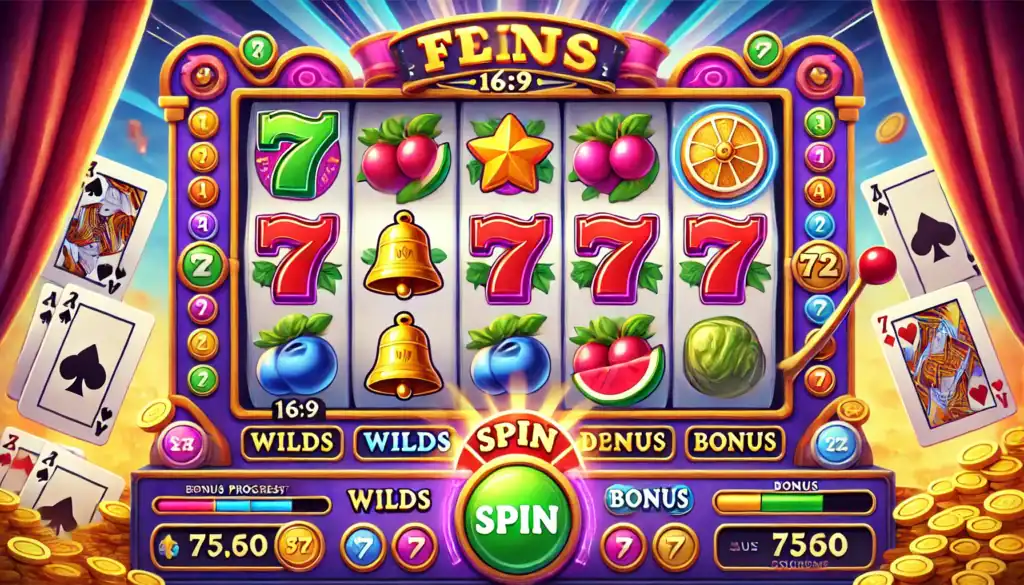Tap the pink round button left of WILDS
This screenshot has height=585, width=1024.
(x=180, y=445)
